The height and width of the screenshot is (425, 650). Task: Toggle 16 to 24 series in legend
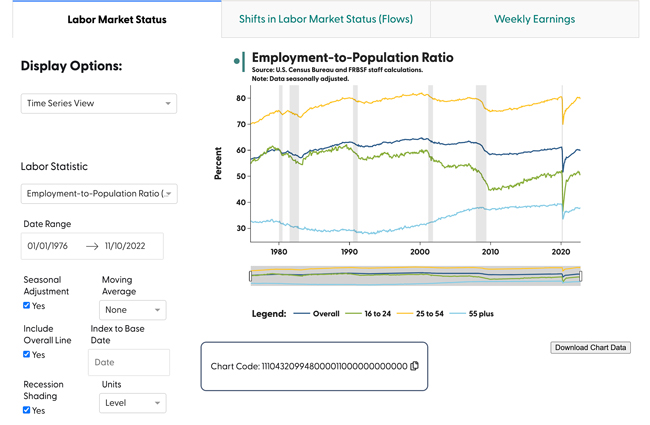(x=368, y=313)
